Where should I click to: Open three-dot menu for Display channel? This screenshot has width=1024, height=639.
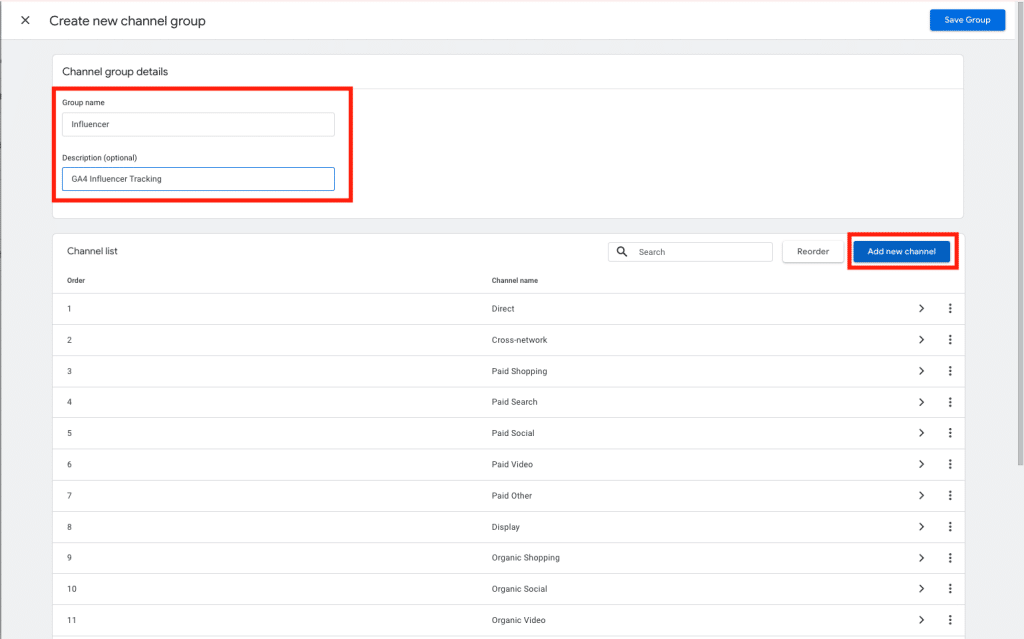[x=949, y=527]
